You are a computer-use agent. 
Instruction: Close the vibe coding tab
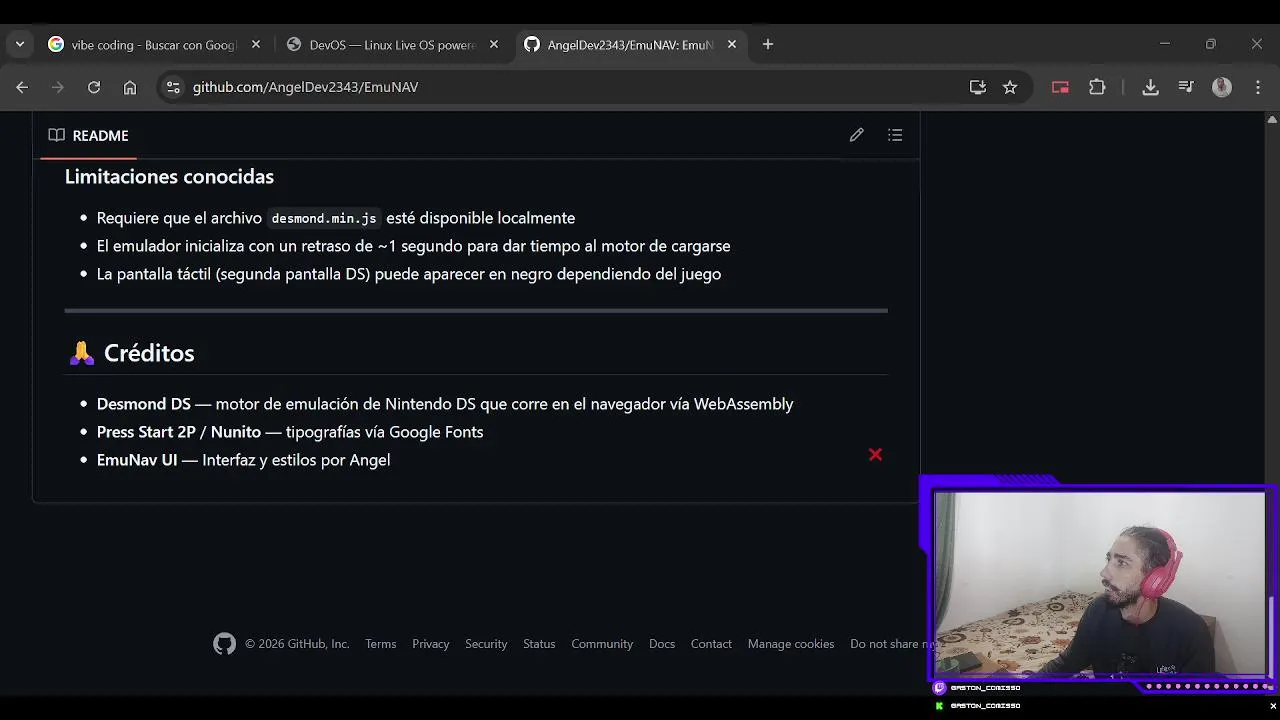(x=256, y=45)
